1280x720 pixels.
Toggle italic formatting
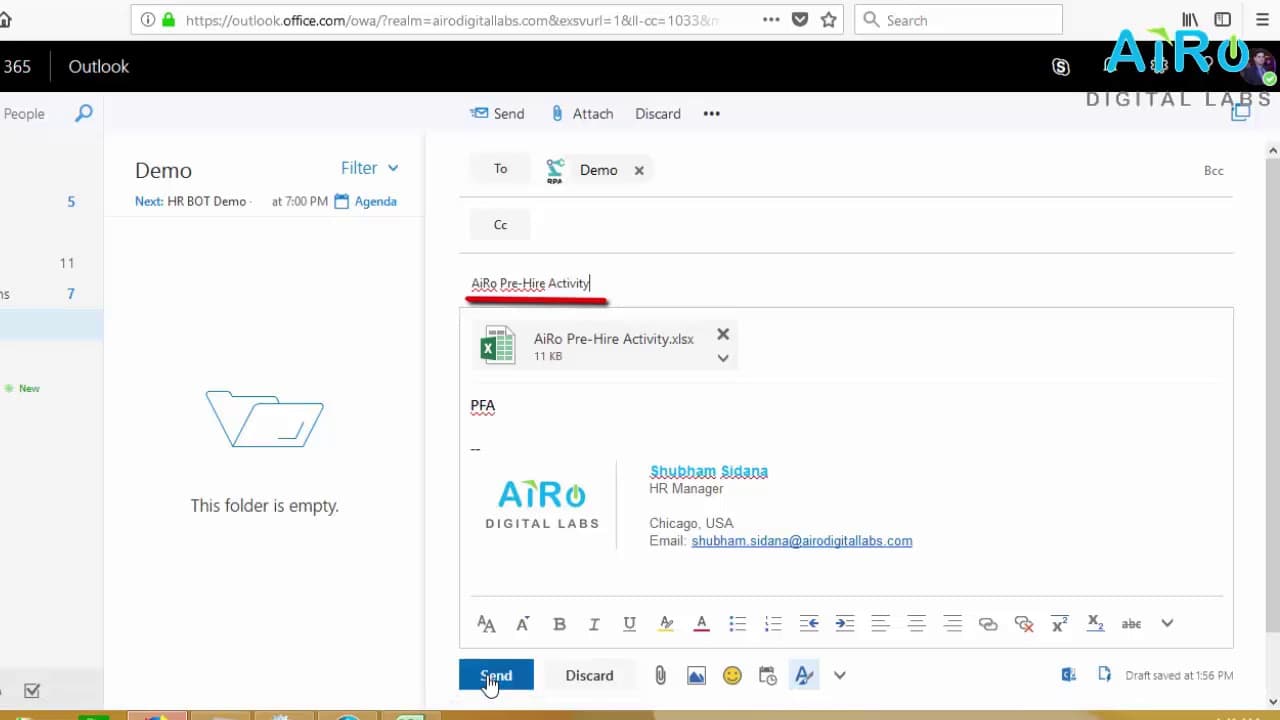[x=594, y=624]
